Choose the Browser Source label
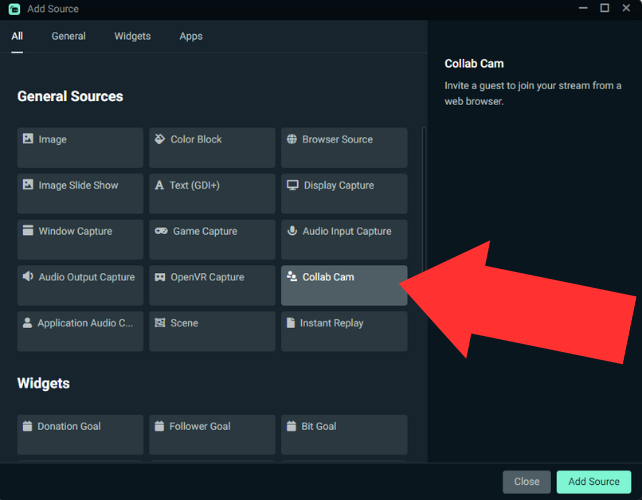The width and height of the screenshot is (642, 500). click(x=337, y=139)
